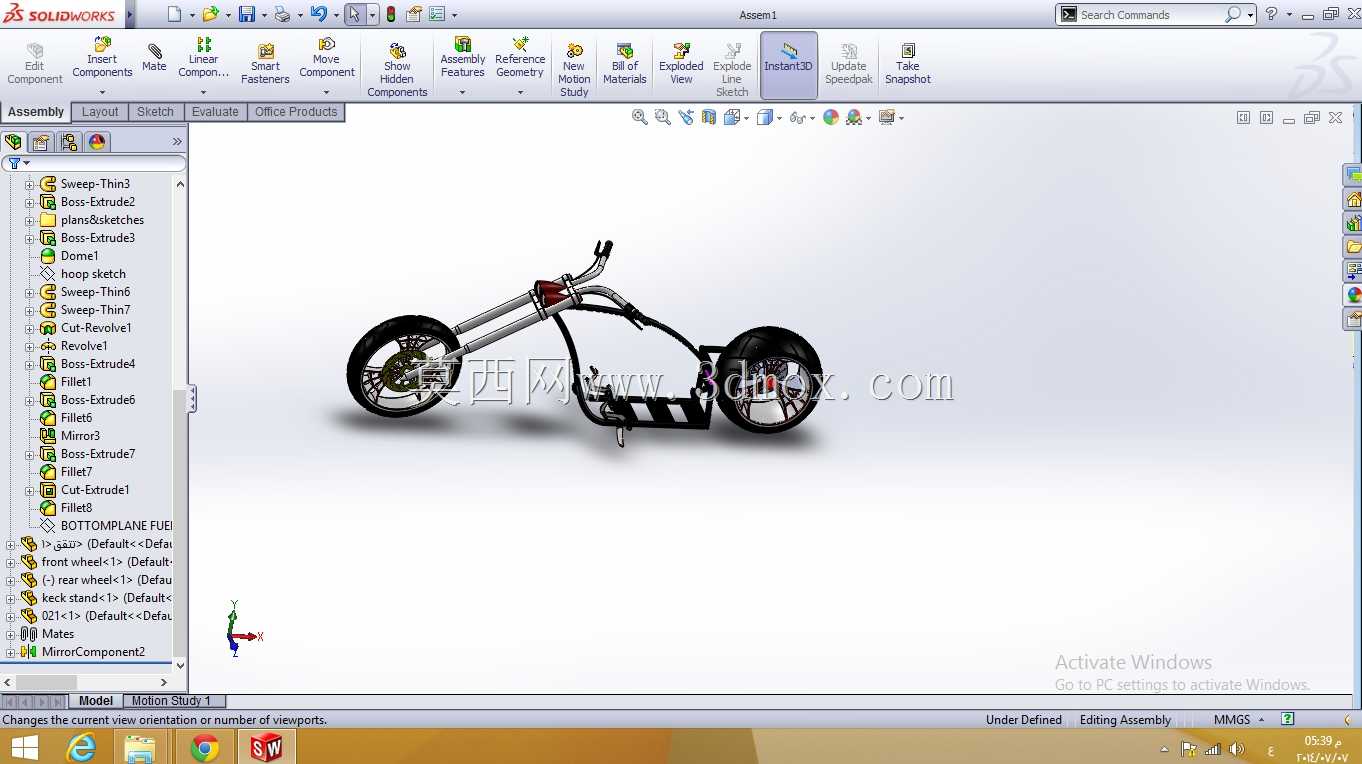Save the assembly with the floppy disk icon

[247, 14]
